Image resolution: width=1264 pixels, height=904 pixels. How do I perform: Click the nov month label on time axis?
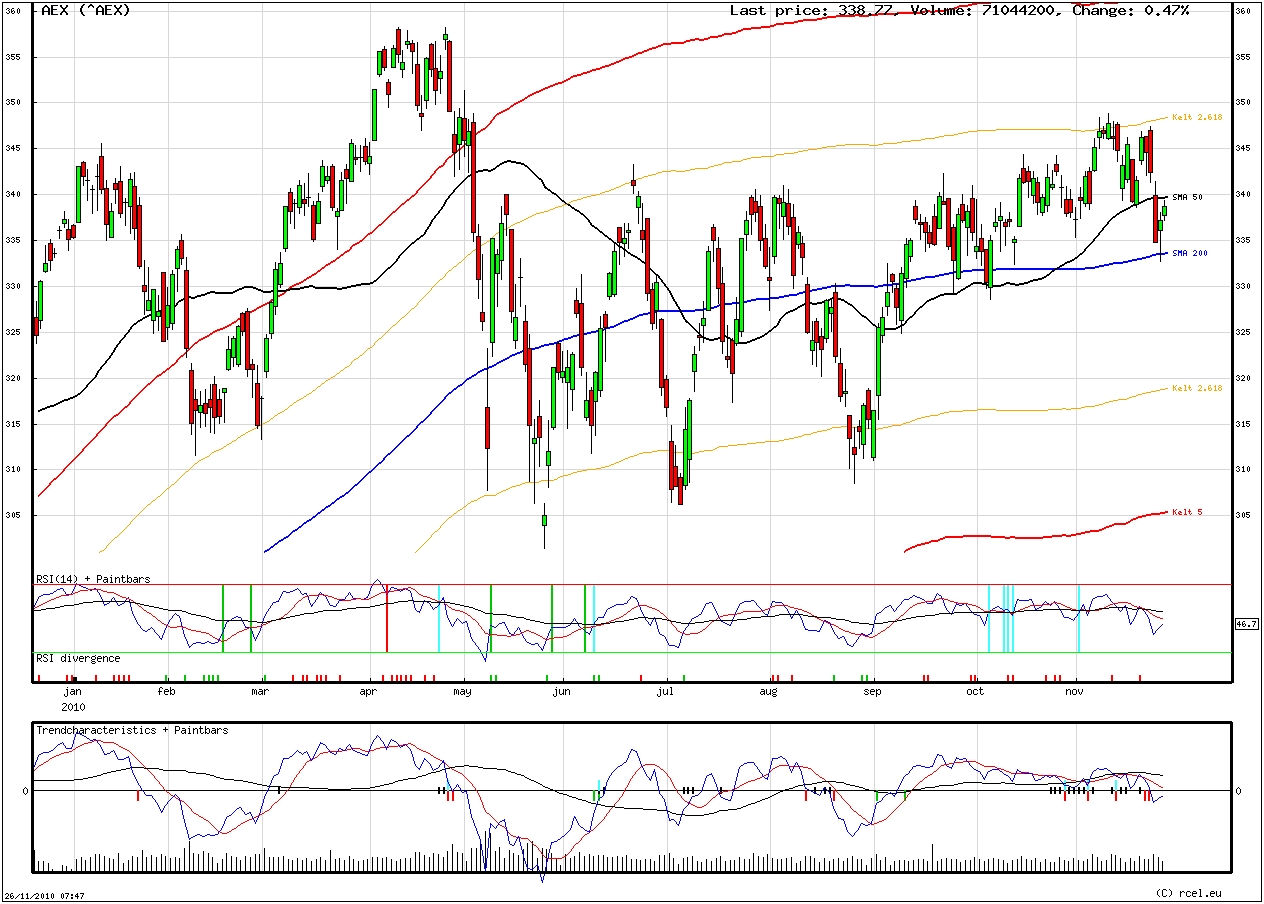[x=1074, y=691]
